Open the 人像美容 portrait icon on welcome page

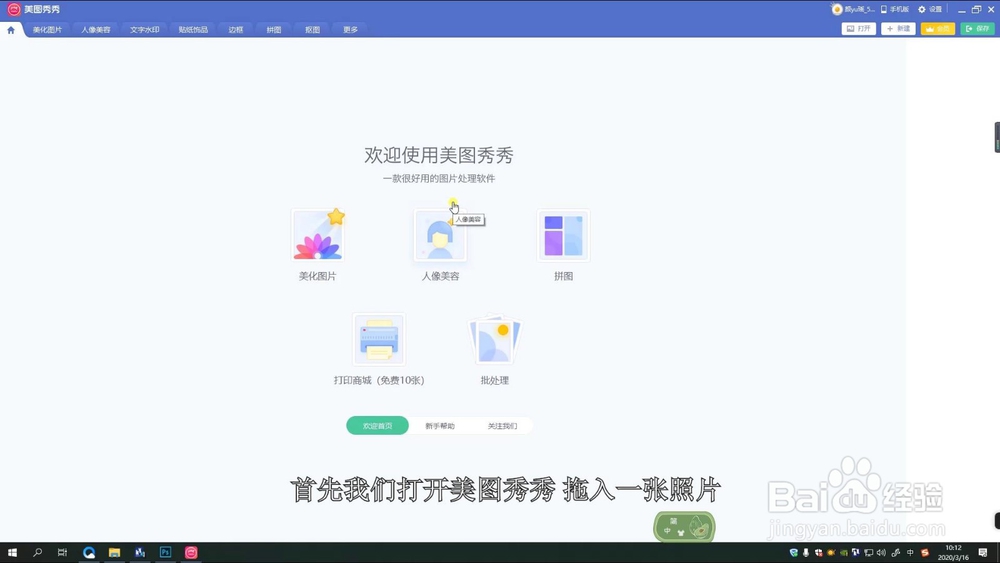440,235
